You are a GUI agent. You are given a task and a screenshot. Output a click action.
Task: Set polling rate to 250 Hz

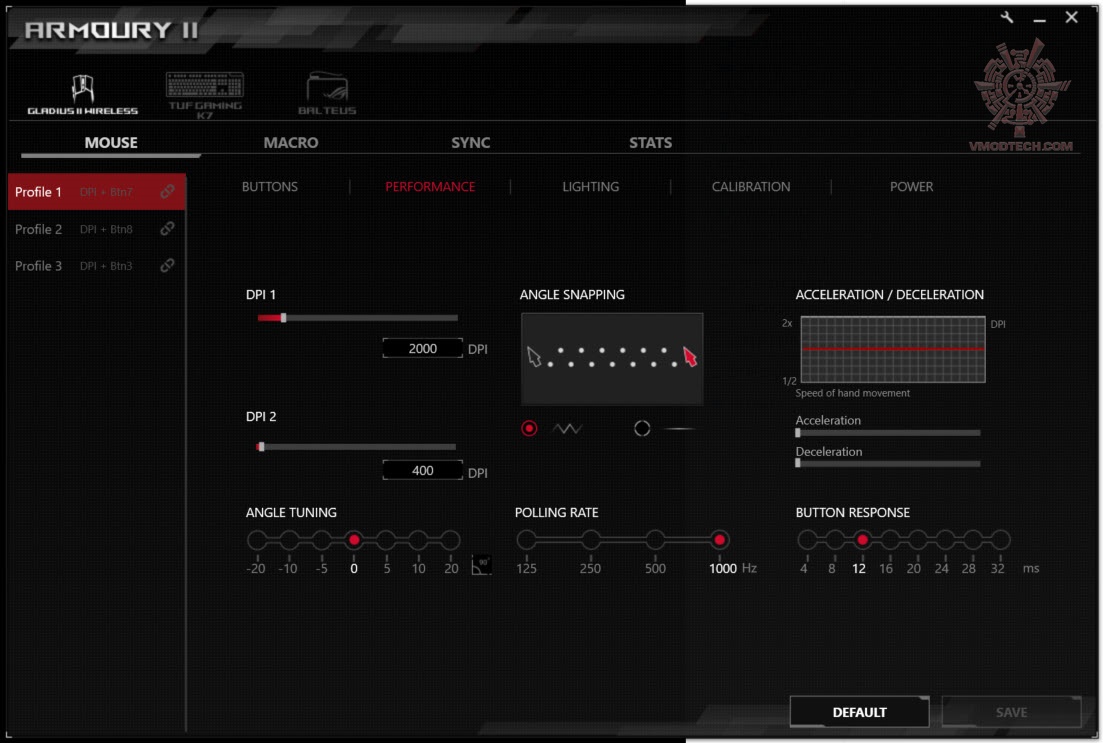[591, 540]
